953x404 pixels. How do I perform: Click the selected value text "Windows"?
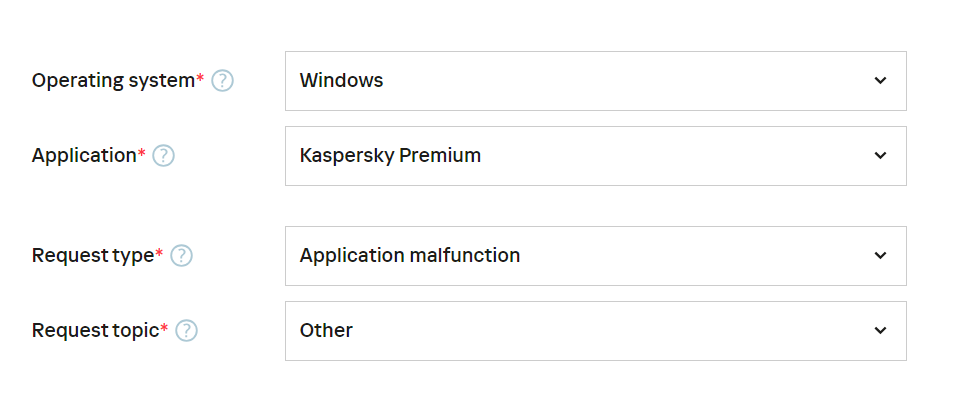click(341, 81)
